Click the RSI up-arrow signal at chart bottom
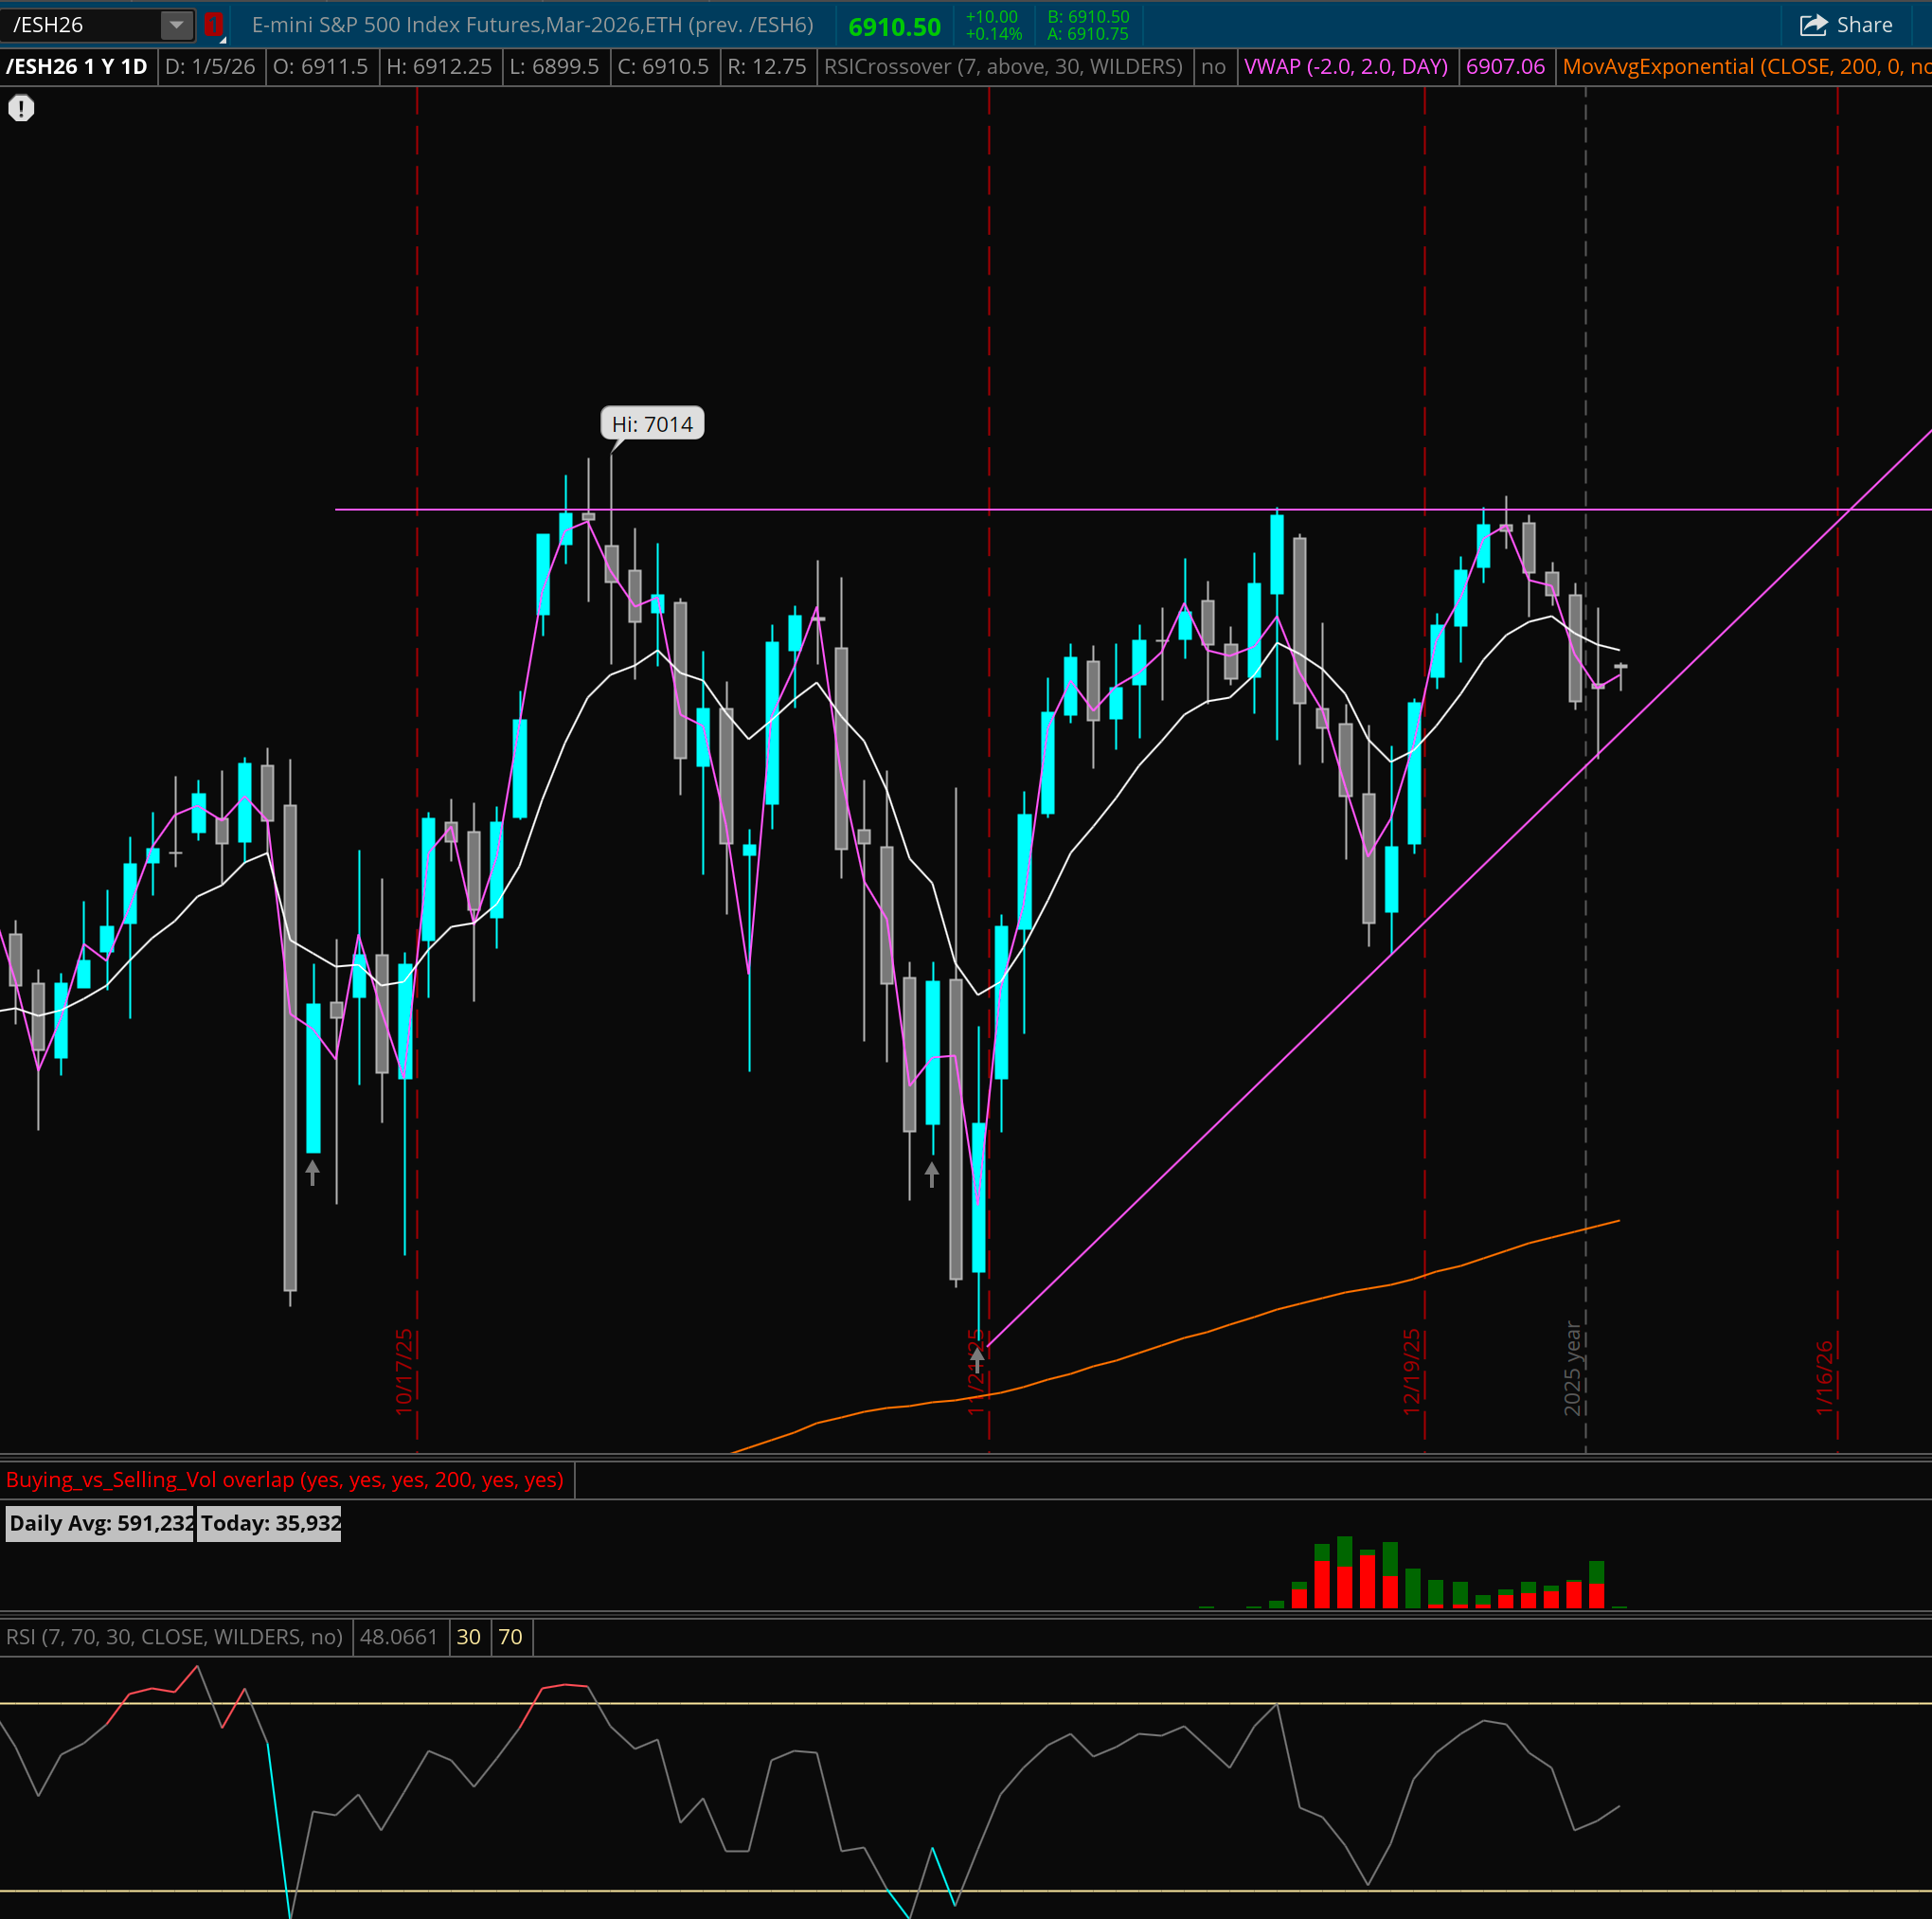 tap(977, 1358)
